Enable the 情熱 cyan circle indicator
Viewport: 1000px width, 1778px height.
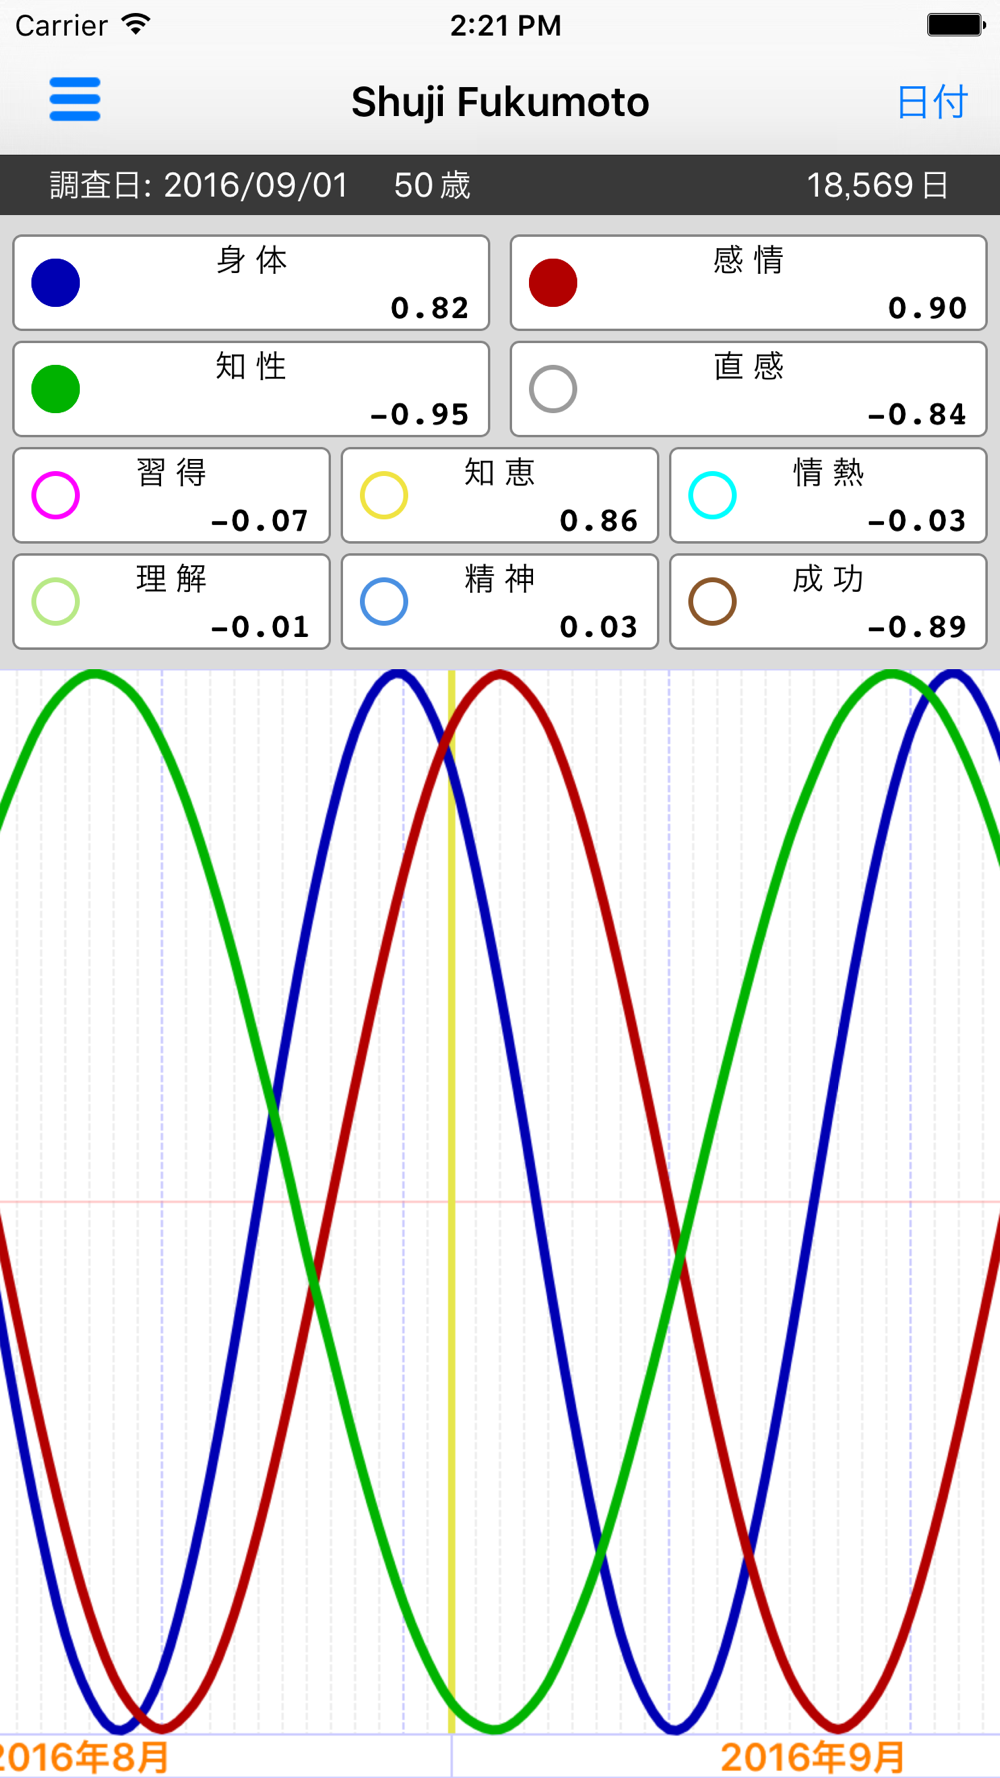pos(713,495)
